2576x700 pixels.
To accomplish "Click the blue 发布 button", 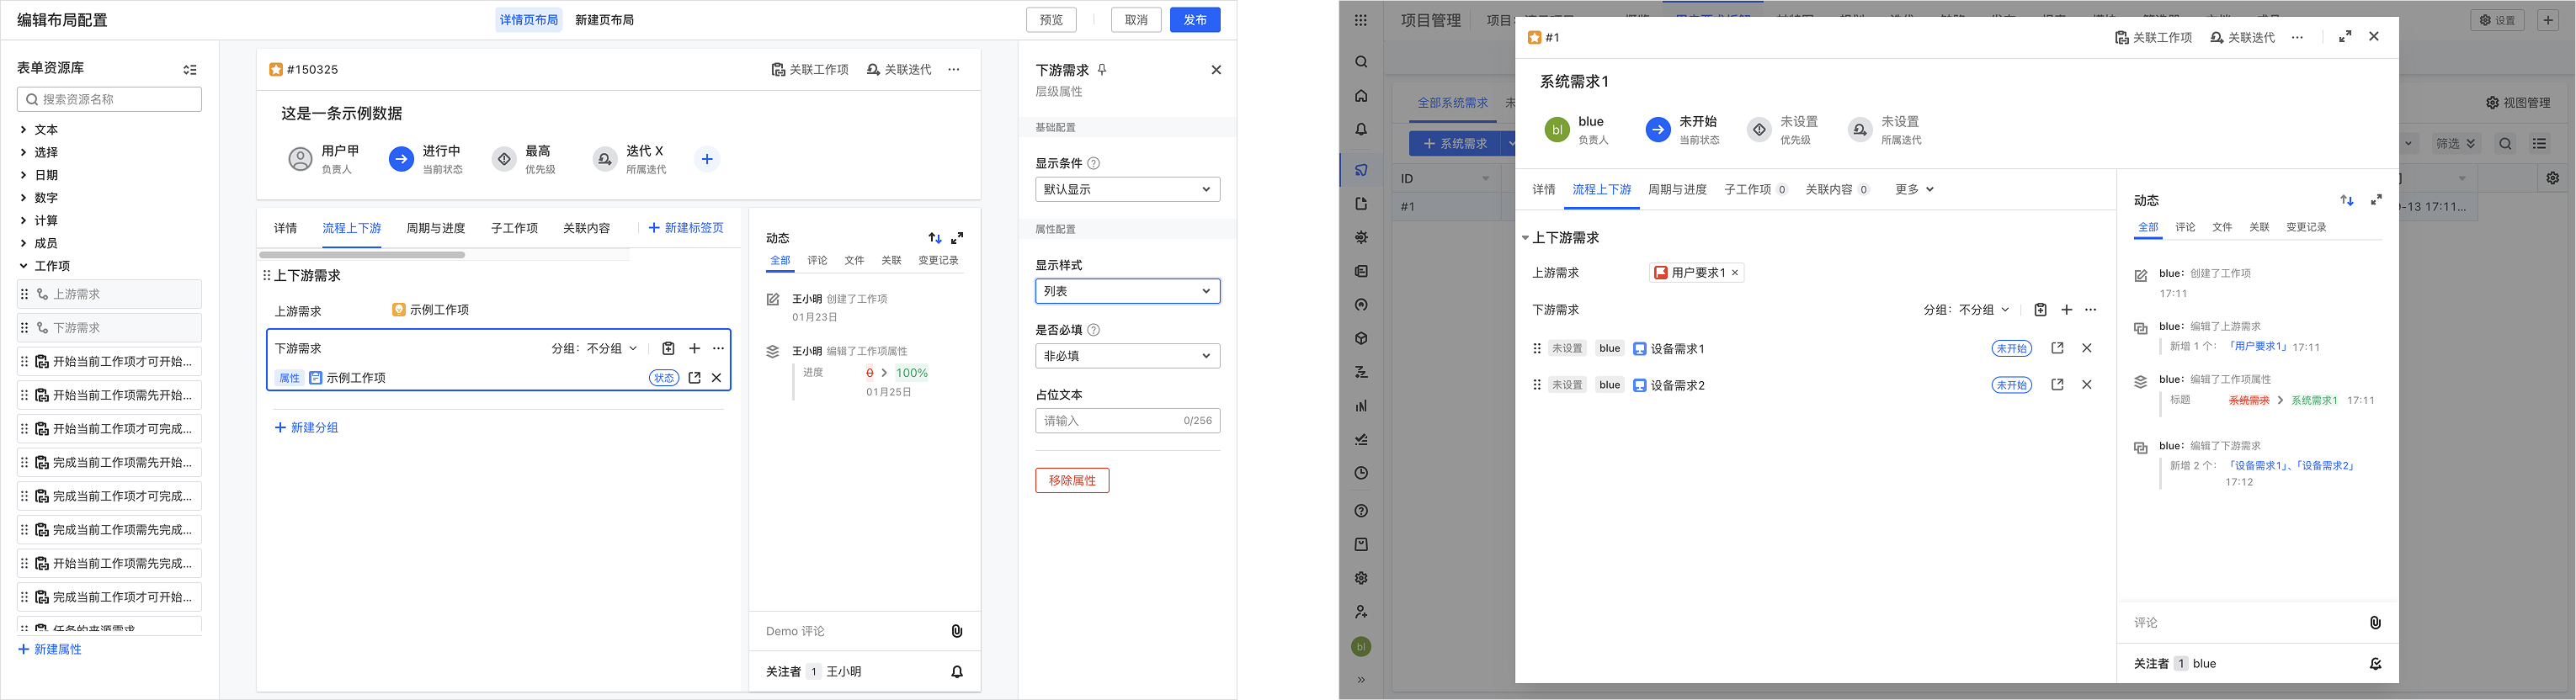I will point(1195,20).
